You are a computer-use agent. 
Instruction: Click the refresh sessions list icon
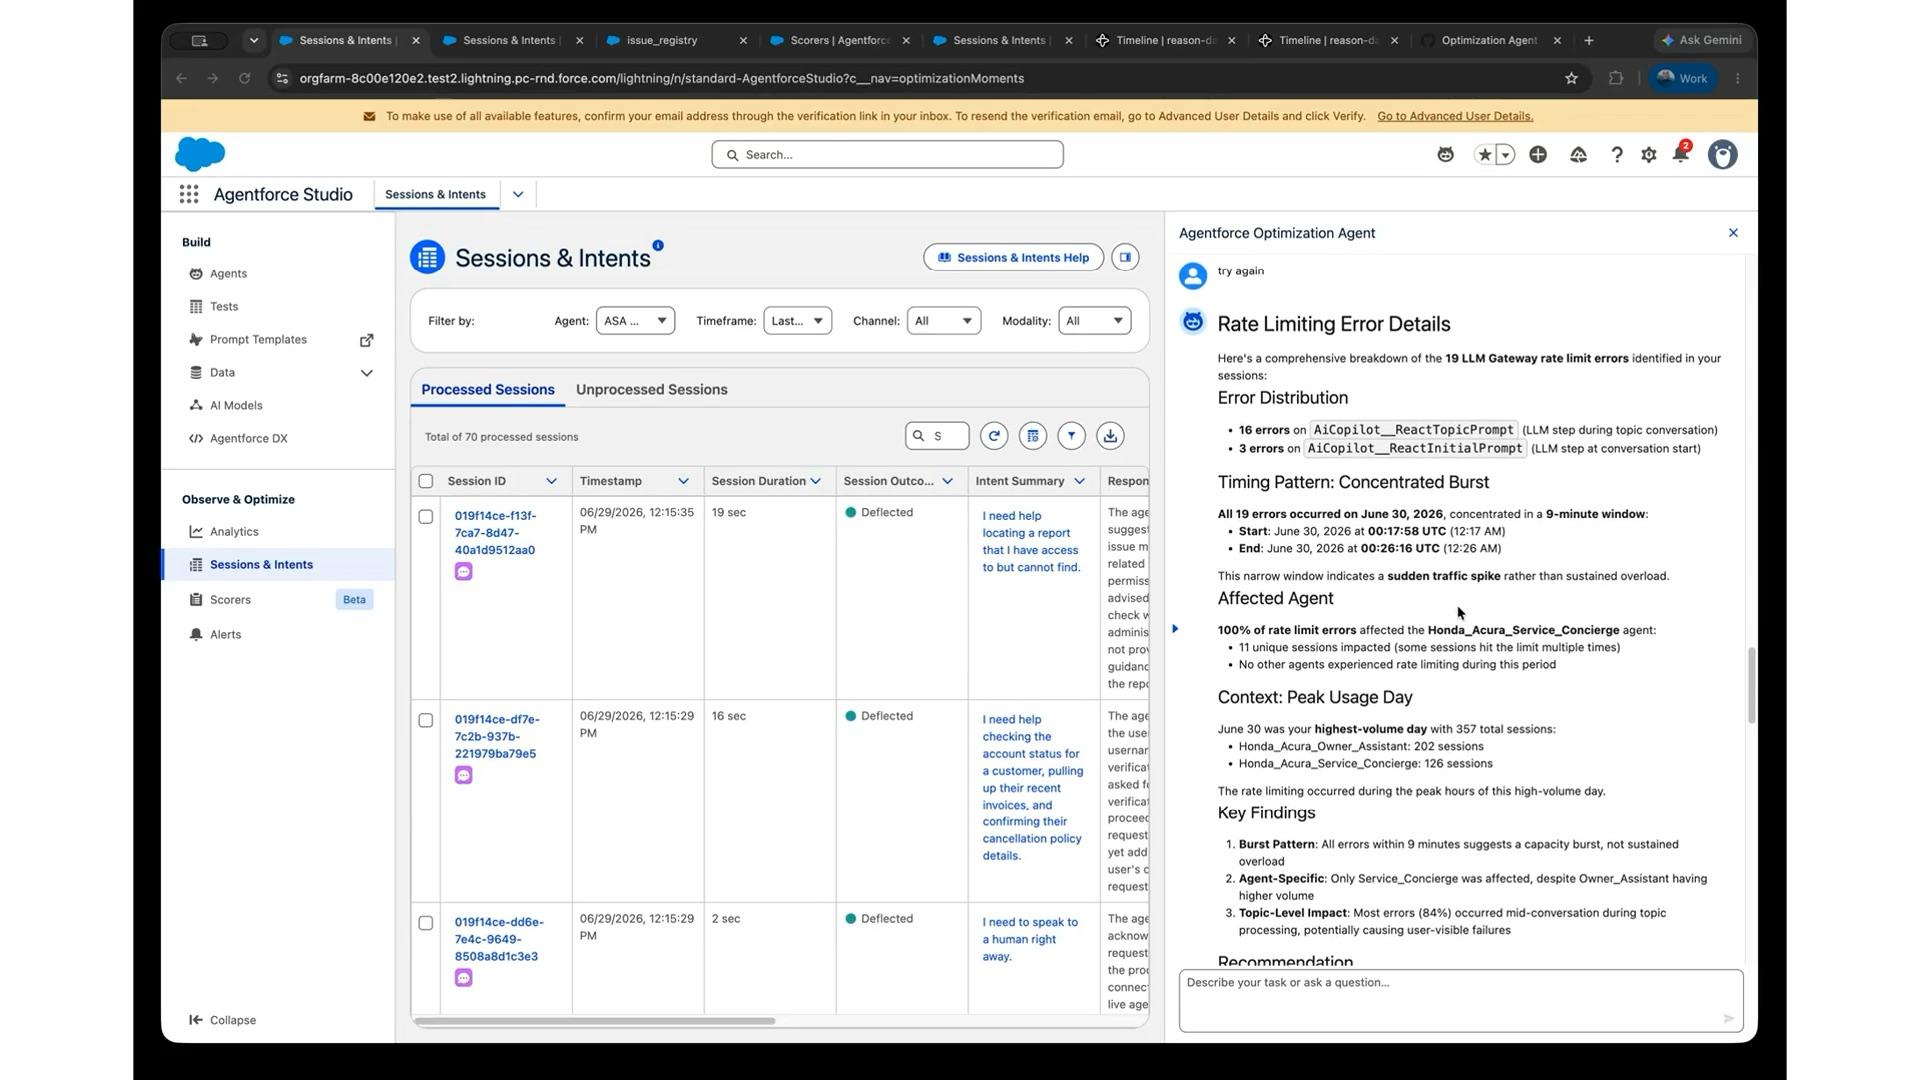click(993, 436)
